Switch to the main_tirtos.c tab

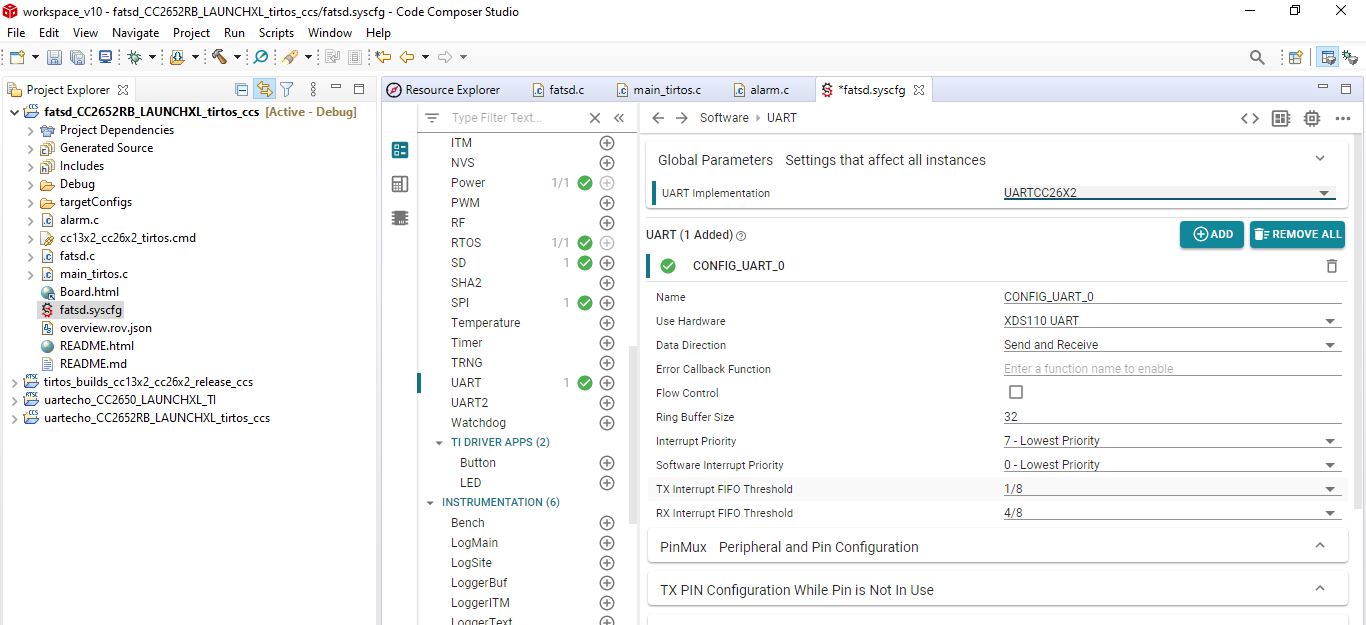click(x=658, y=90)
